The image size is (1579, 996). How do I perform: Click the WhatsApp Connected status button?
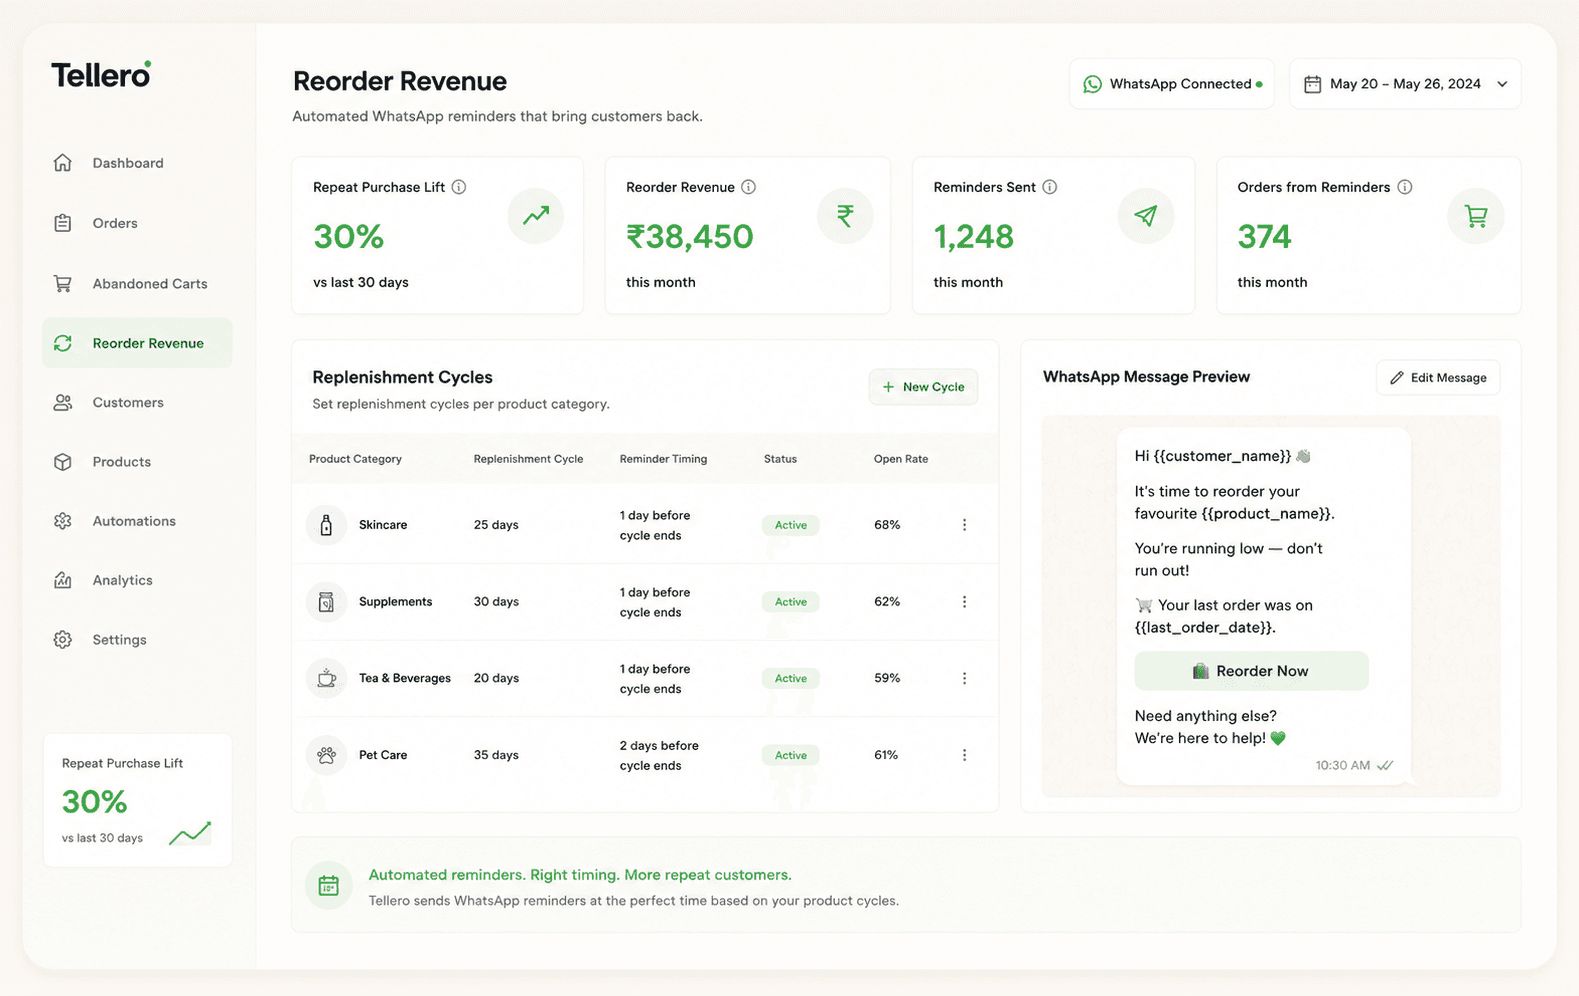click(1172, 84)
